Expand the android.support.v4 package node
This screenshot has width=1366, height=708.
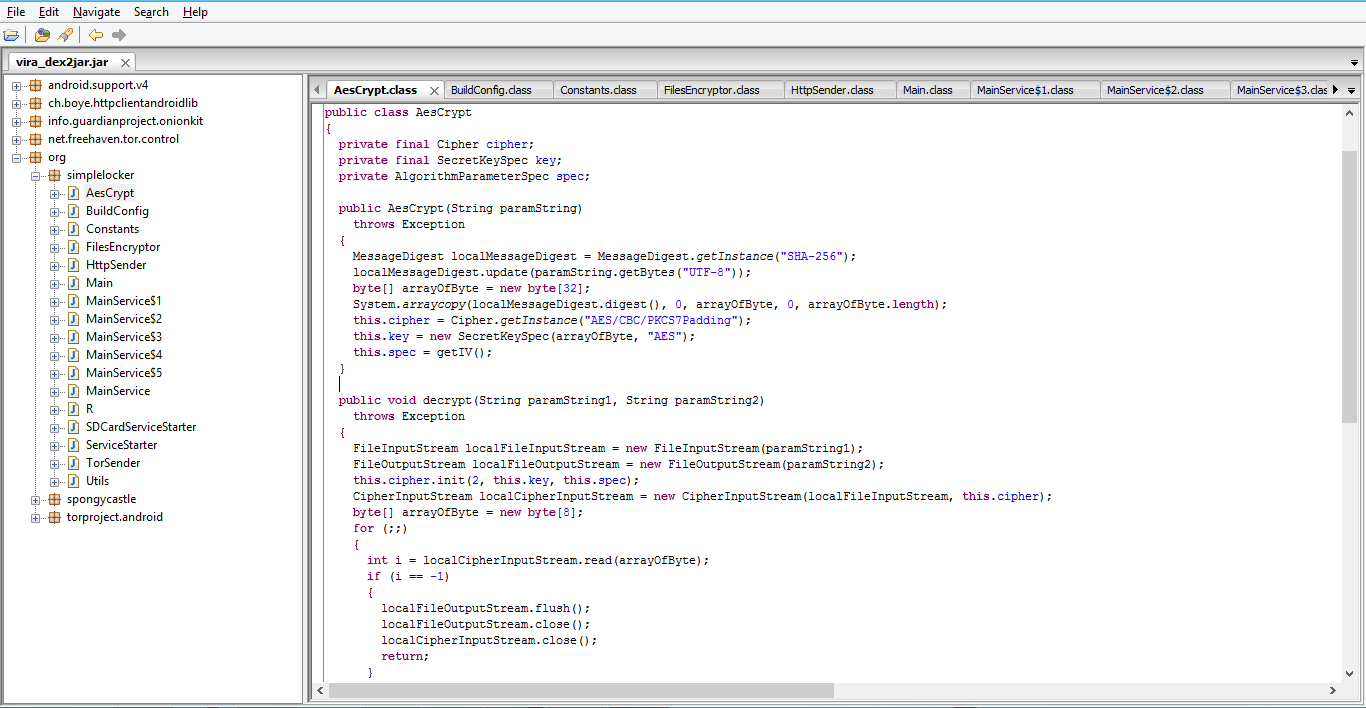[17, 85]
